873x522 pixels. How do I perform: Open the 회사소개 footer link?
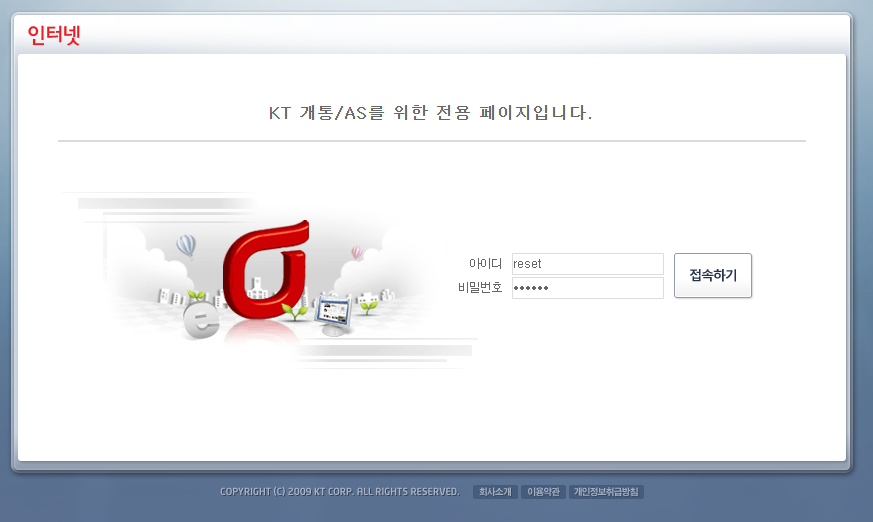[x=495, y=492]
